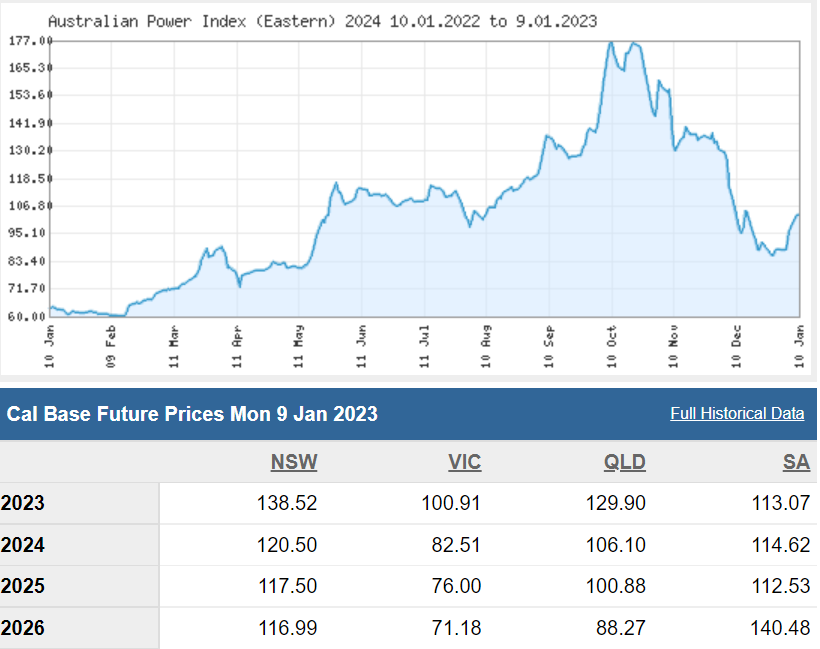Select the SA 2026 price 140.48
820x649 pixels.
click(780, 629)
